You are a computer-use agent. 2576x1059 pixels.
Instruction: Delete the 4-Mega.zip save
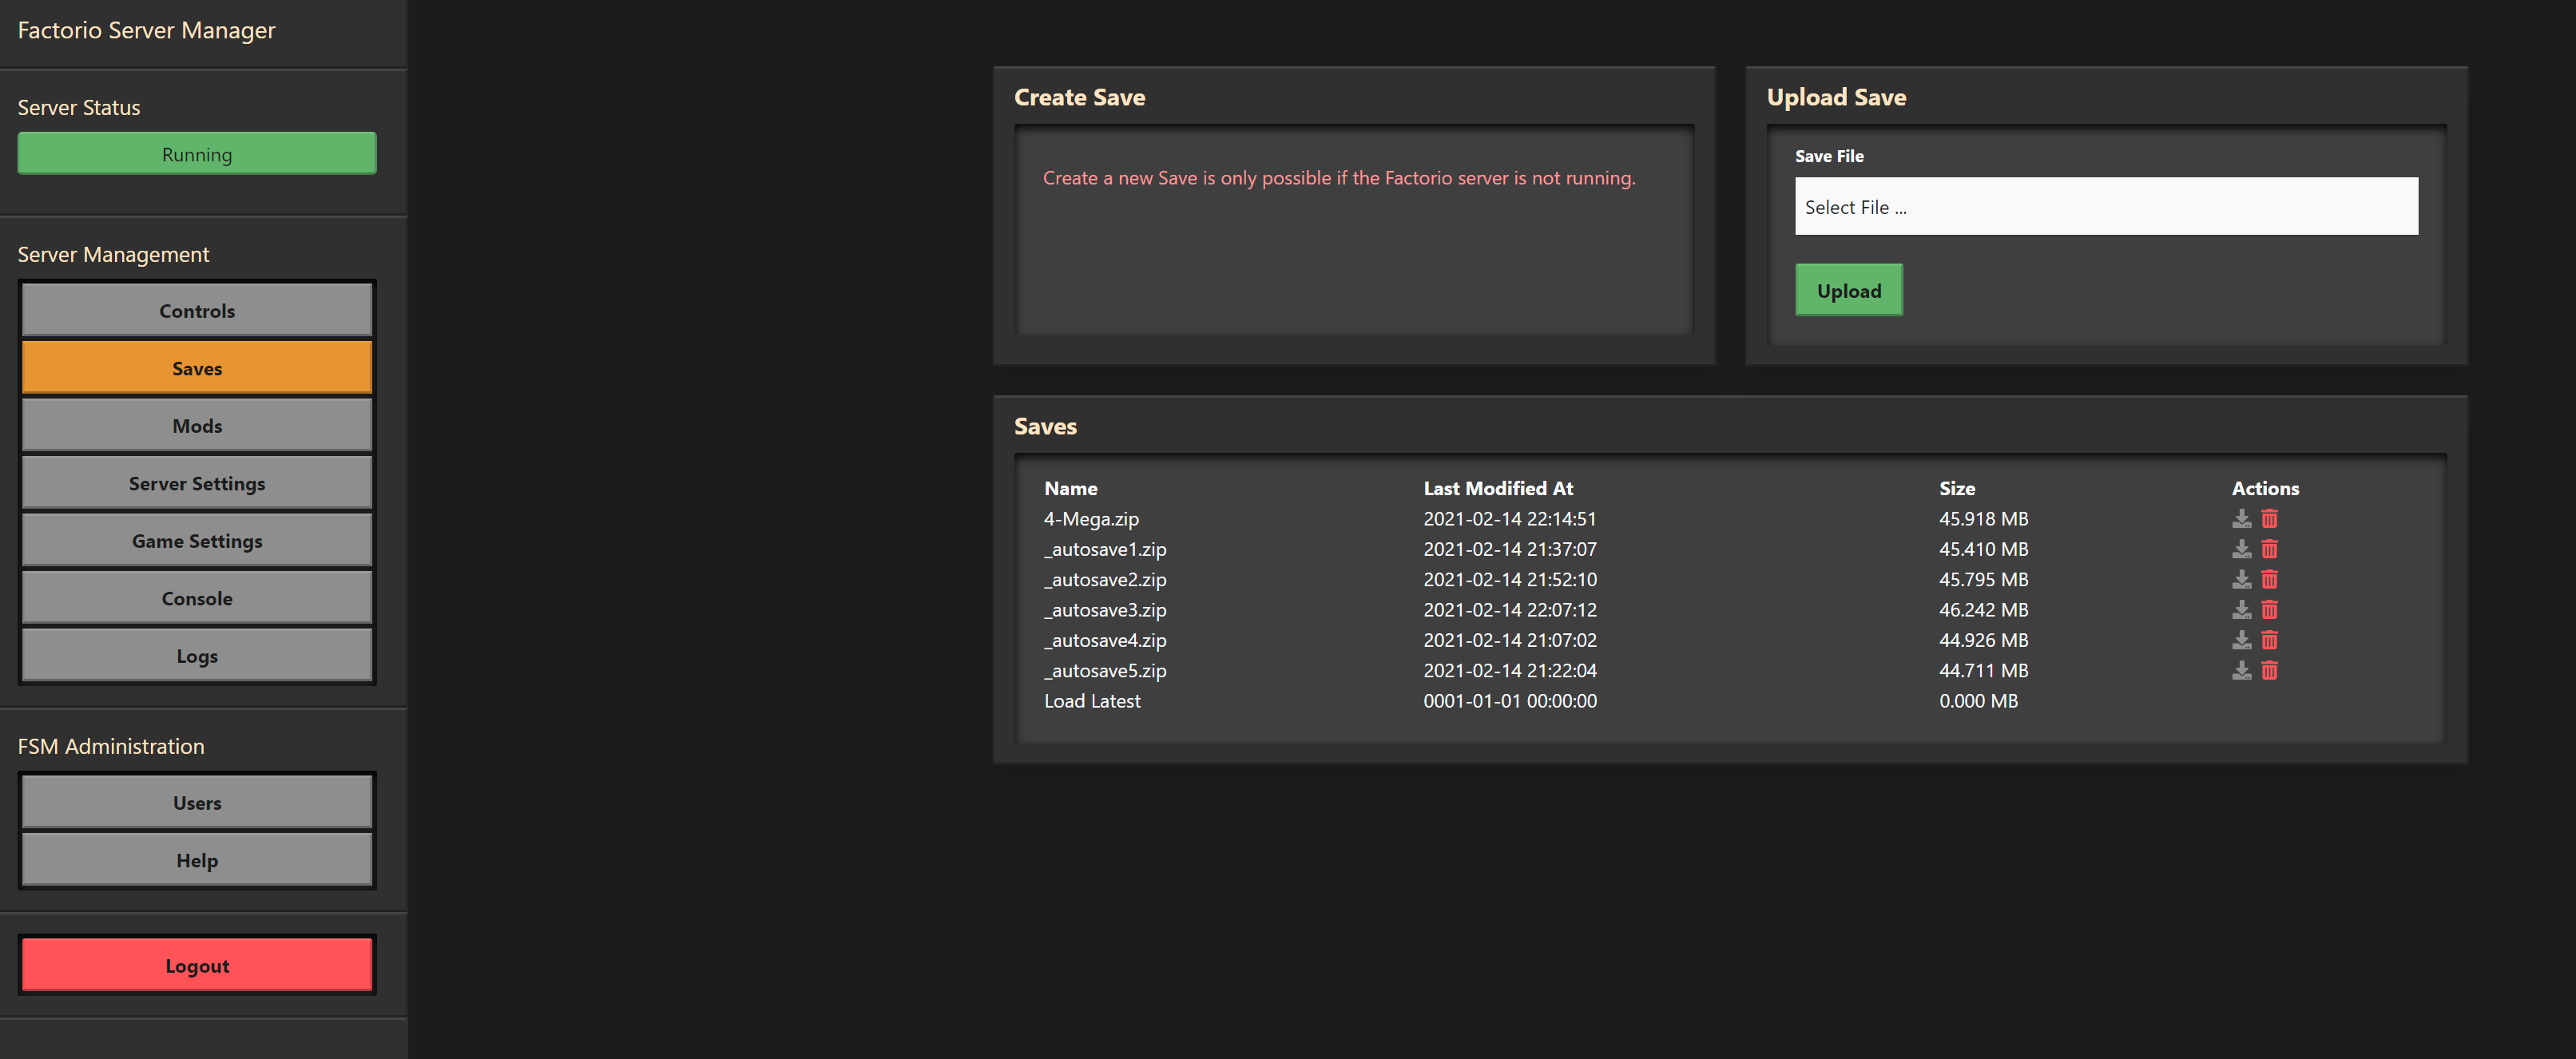pyautogui.click(x=2269, y=519)
